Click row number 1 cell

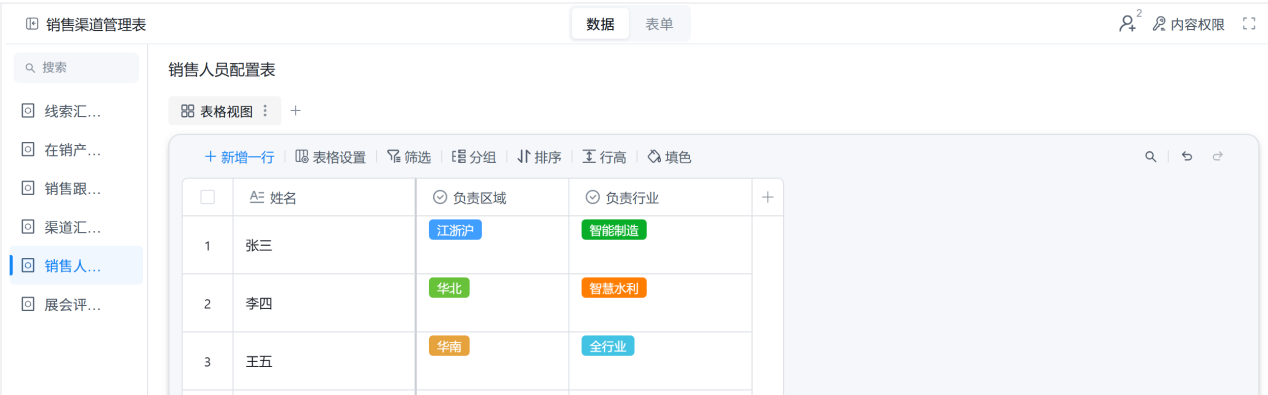coord(207,245)
